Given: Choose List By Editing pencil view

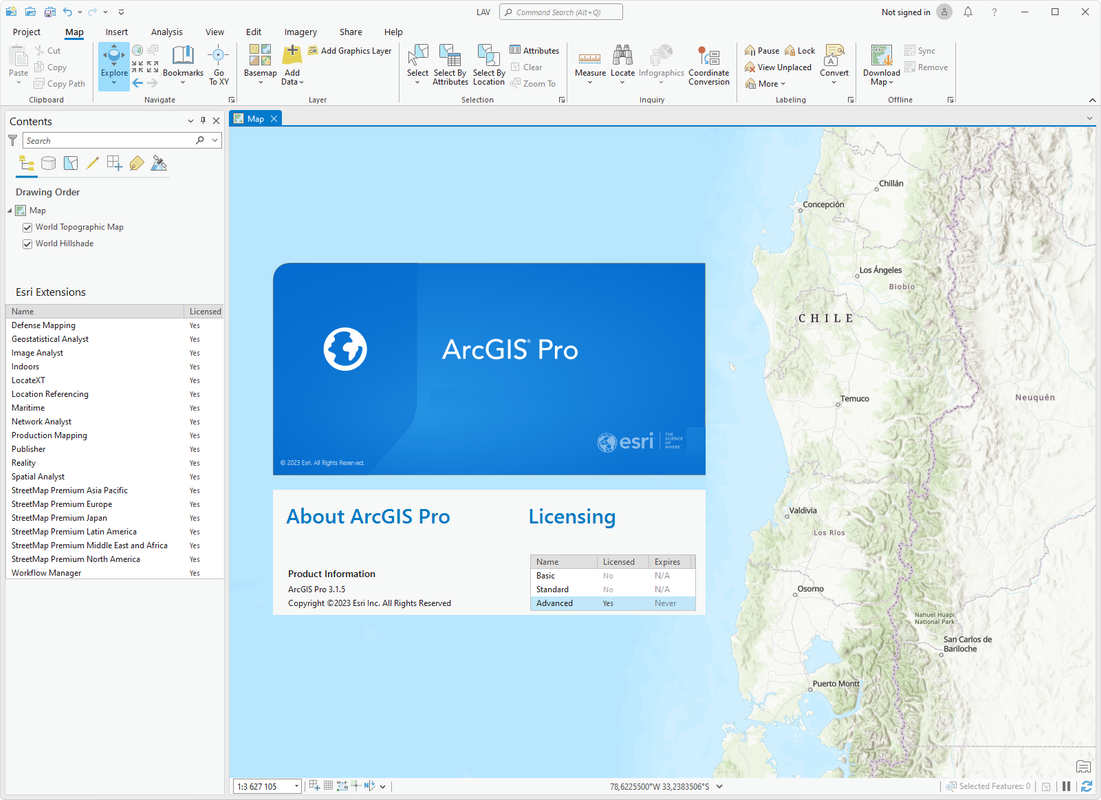Looking at the screenshot, I should [x=92, y=164].
